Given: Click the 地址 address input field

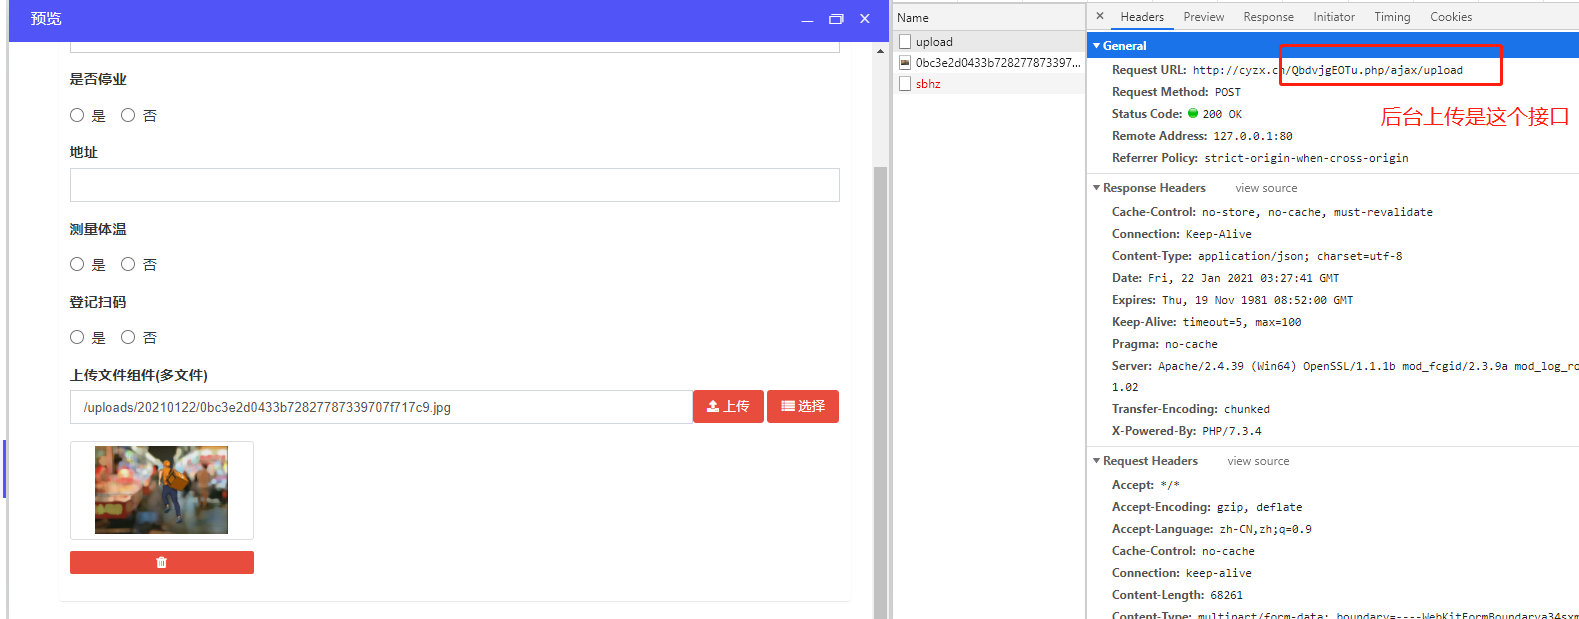Looking at the screenshot, I should pyautogui.click(x=455, y=185).
